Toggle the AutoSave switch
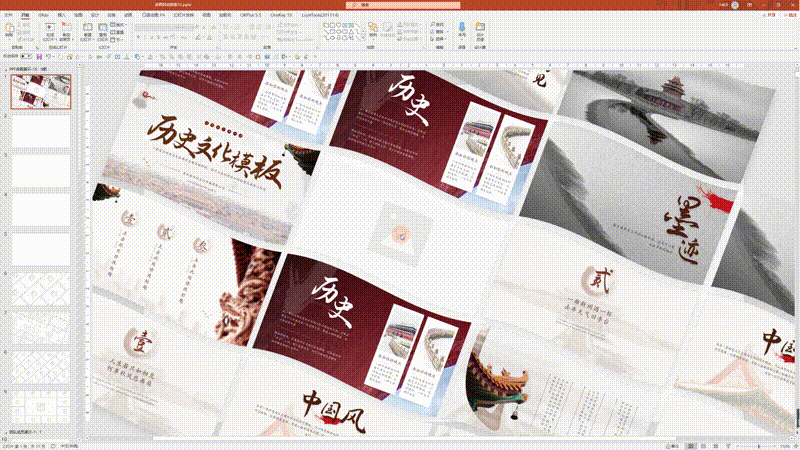This screenshot has height=450, width=800. (26, 56)
